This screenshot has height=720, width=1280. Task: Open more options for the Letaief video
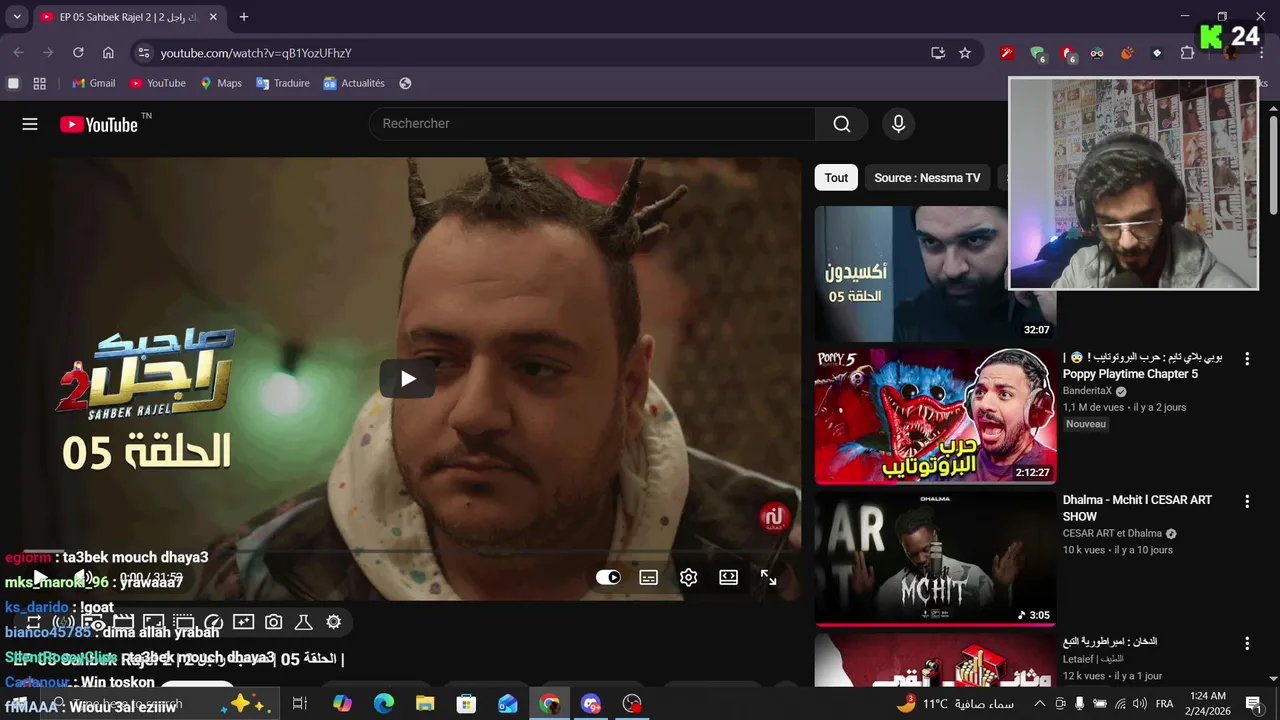(x=1247, y=644)
